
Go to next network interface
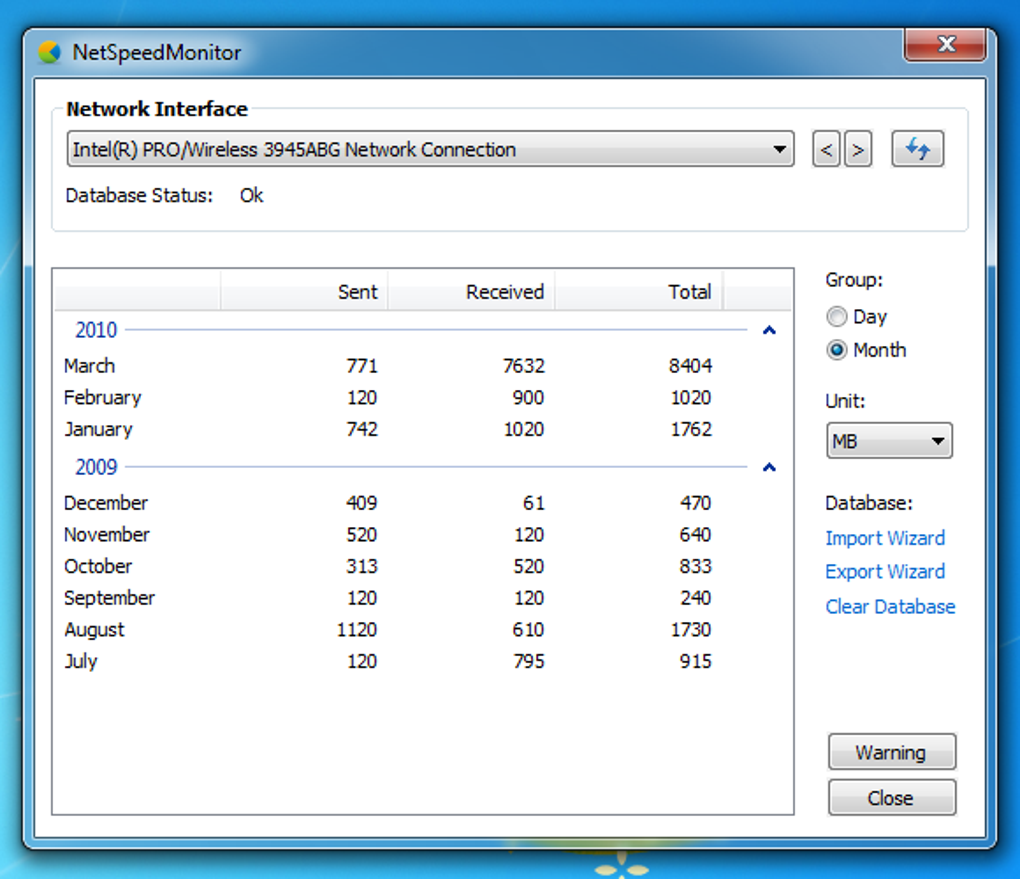click(858, 149)
